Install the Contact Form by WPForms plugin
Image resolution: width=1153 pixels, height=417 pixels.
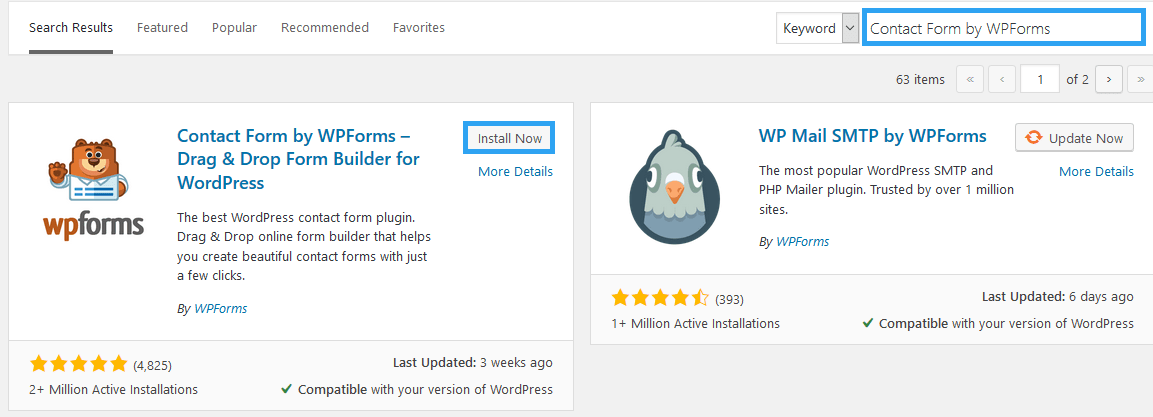509,138
